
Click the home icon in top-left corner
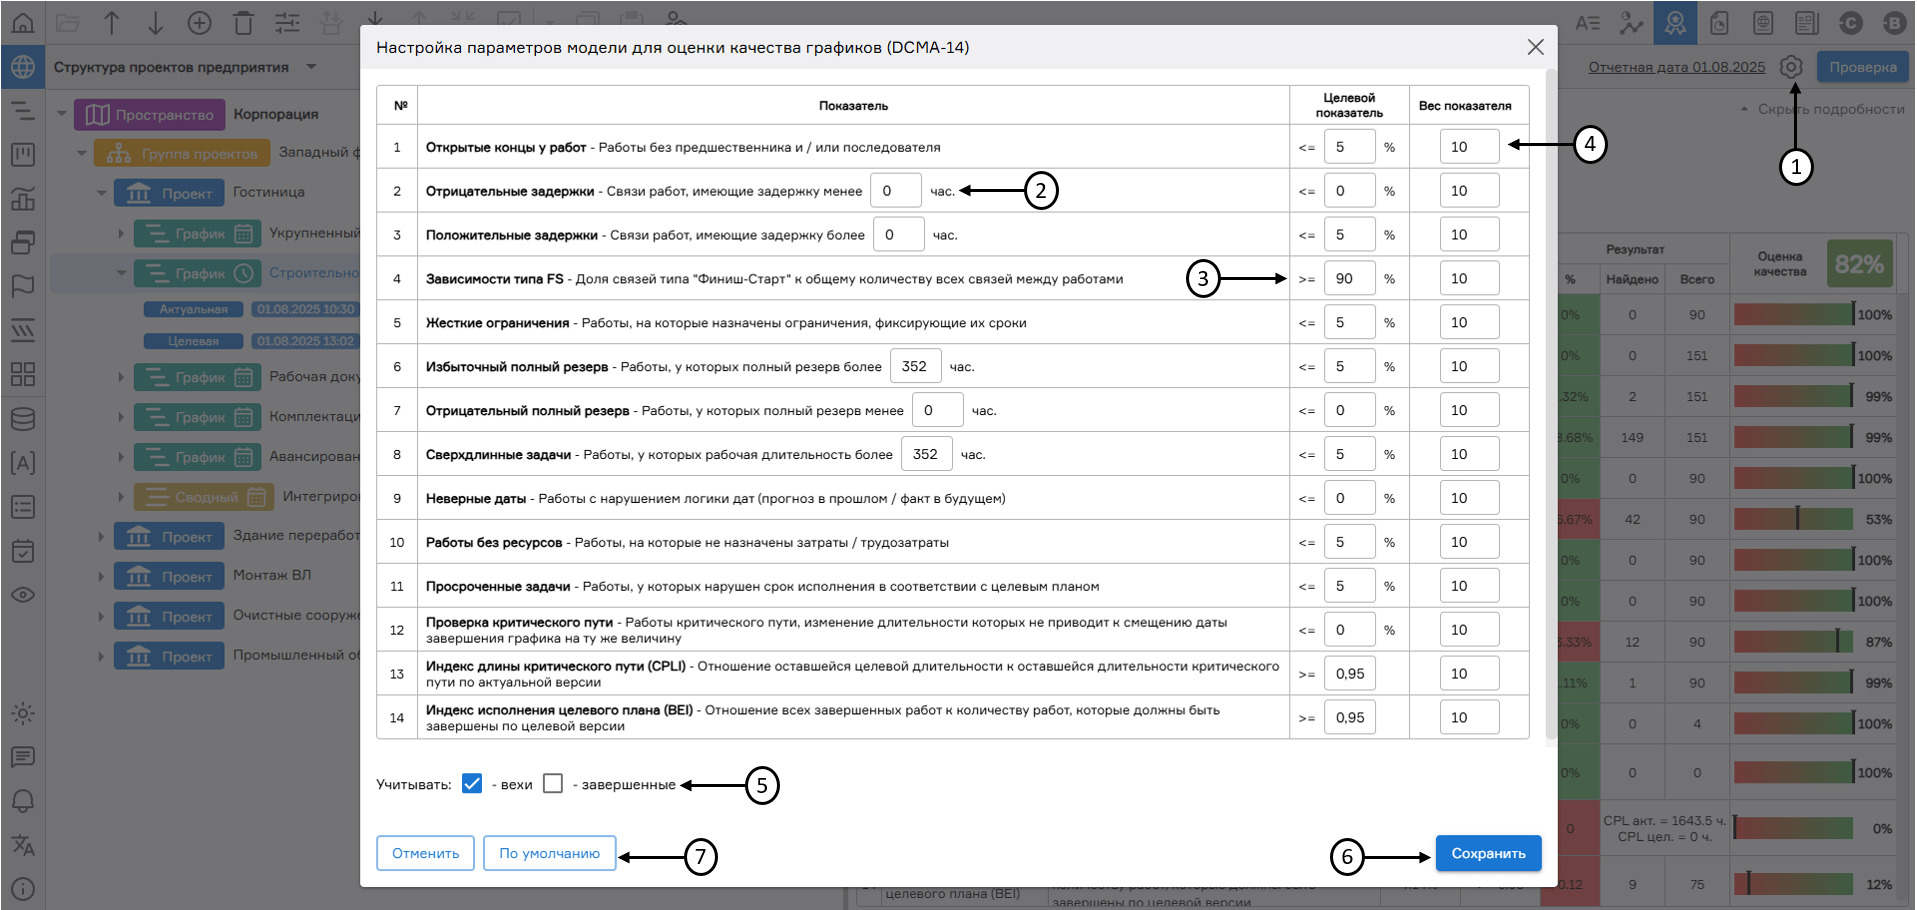(22, 22)
